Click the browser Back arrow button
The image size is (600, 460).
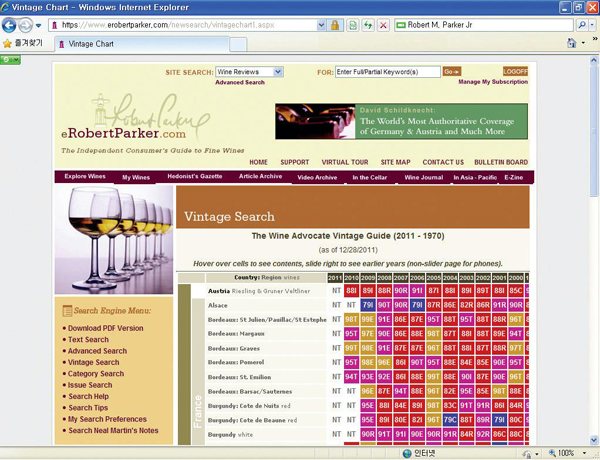click(9, 26)
